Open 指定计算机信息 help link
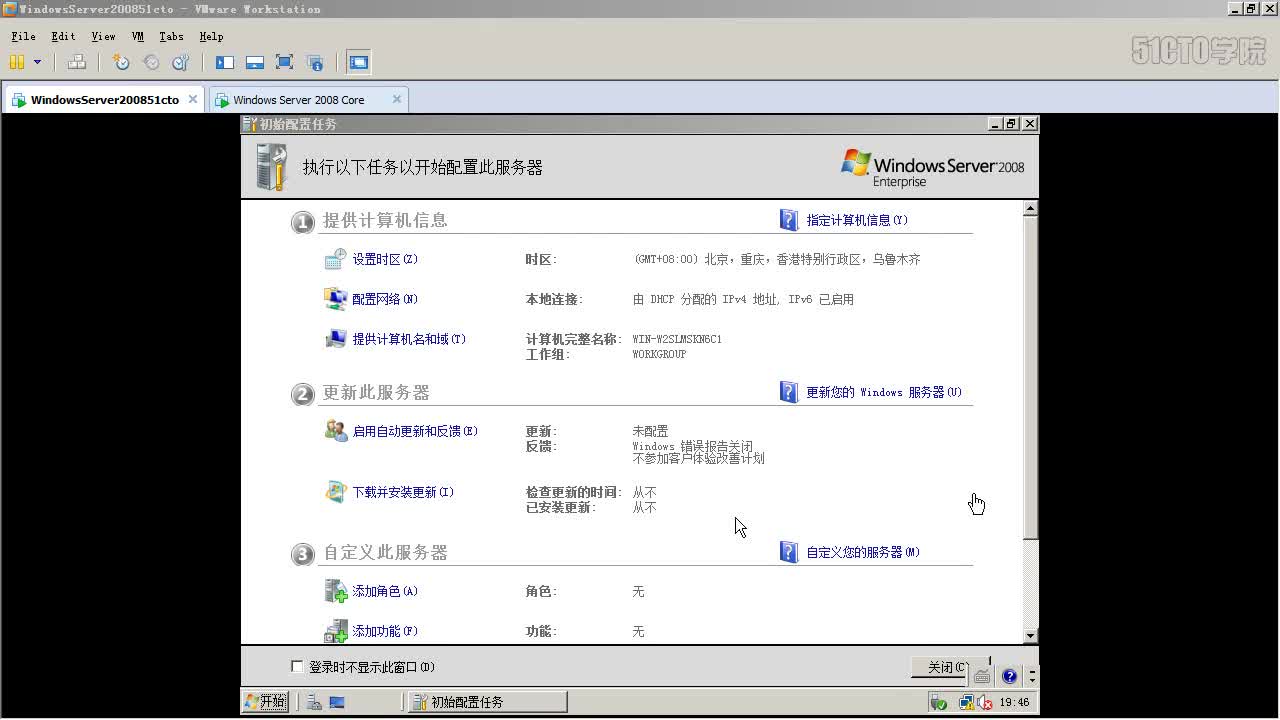 (x=857, y=220)
